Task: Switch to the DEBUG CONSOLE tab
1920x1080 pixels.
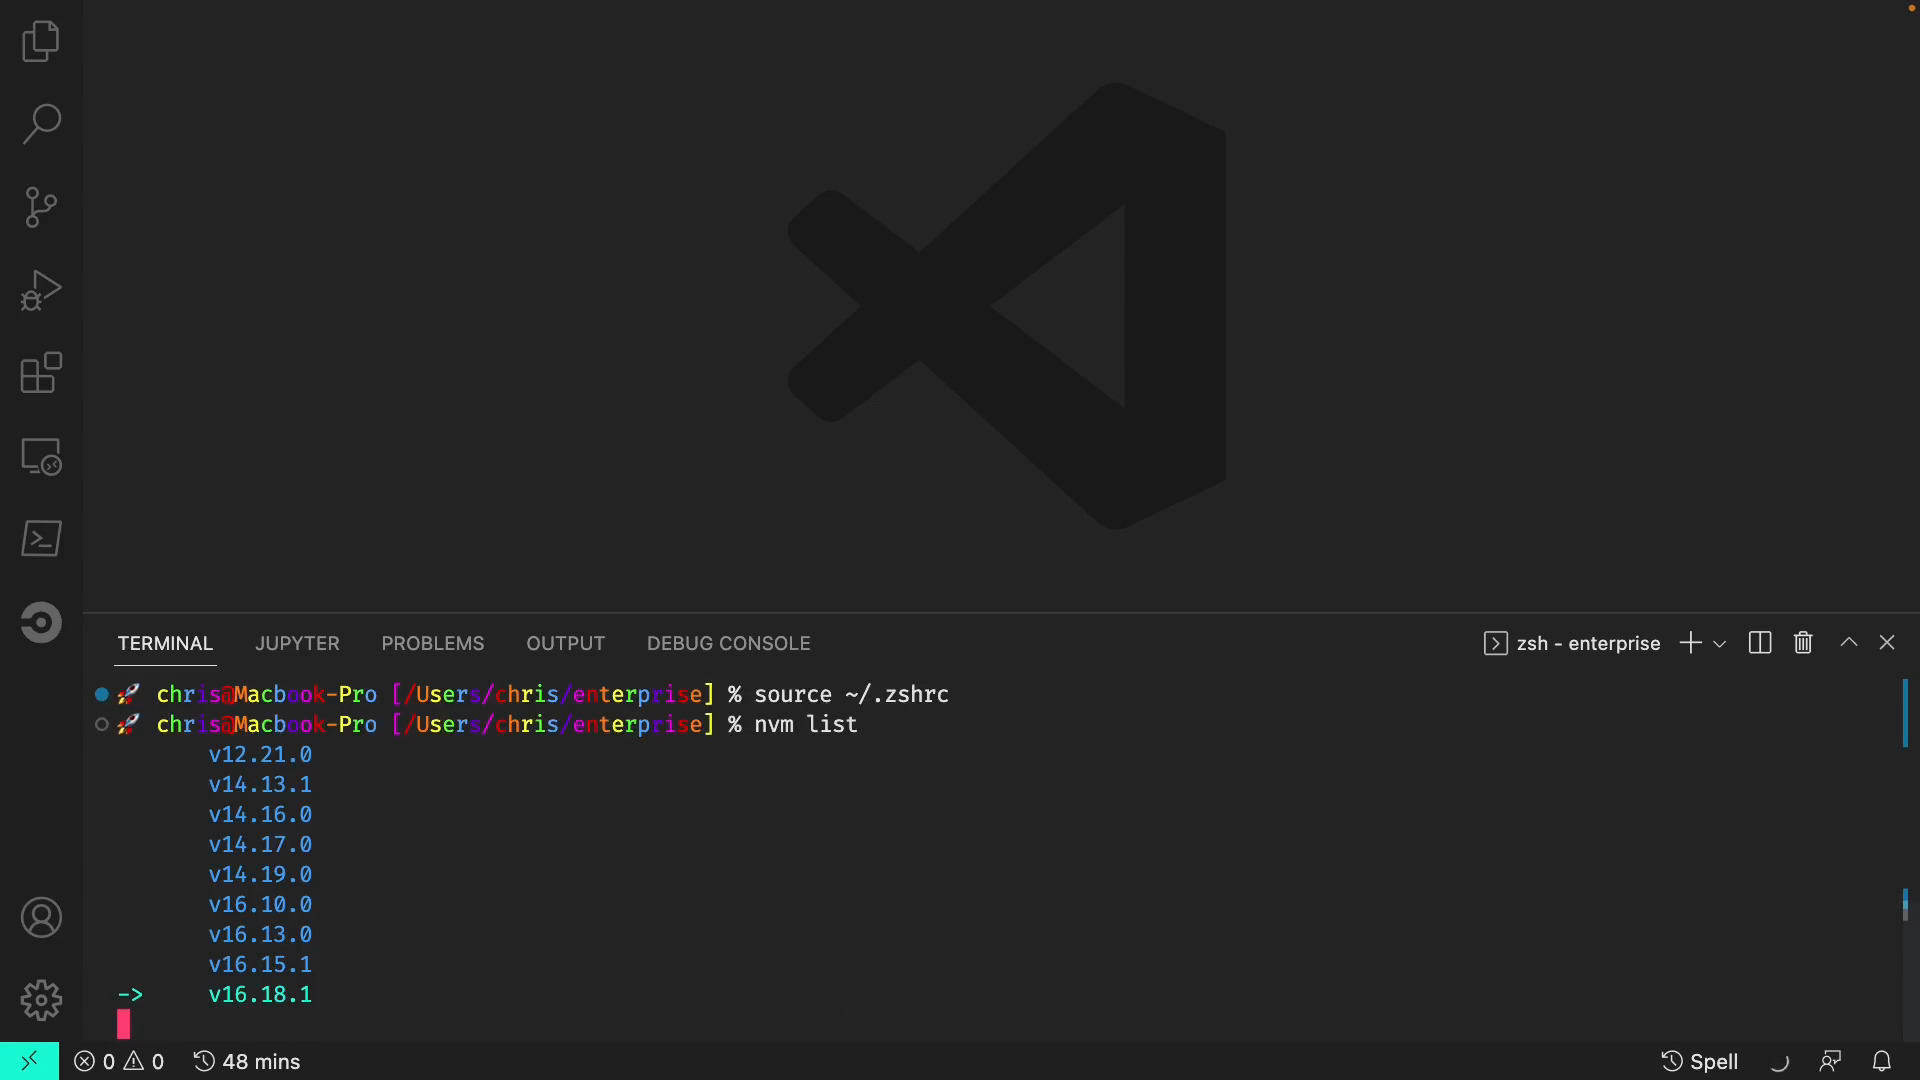Action: pyautogui.click(x=728, y=643)
